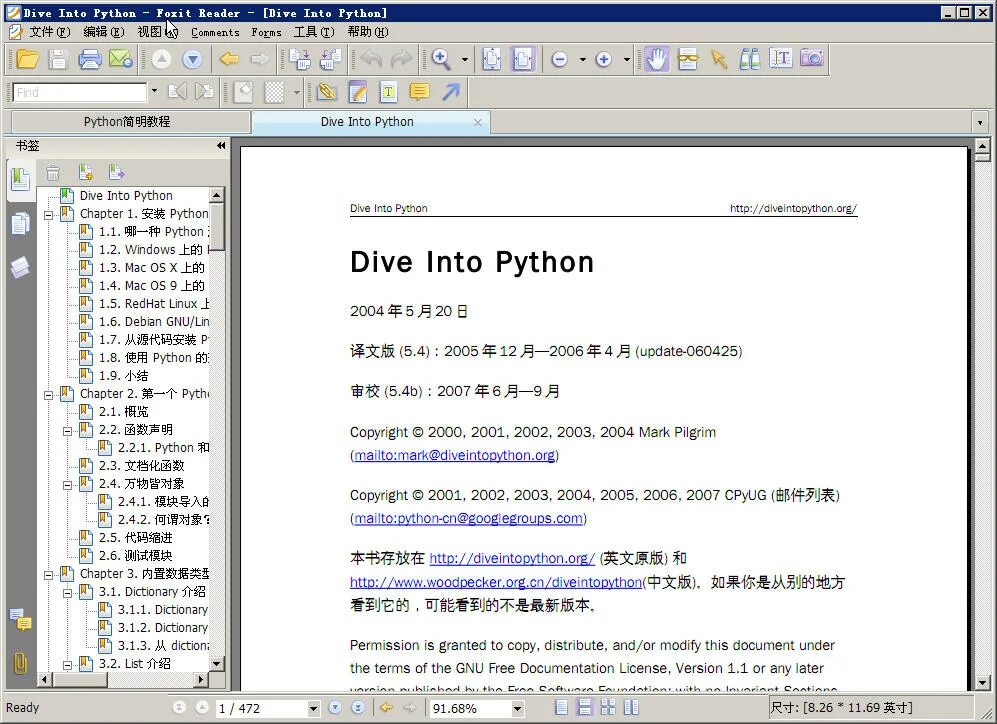Print the document using the printer icon
The image size is (997, 724).
tap(90, 59)
